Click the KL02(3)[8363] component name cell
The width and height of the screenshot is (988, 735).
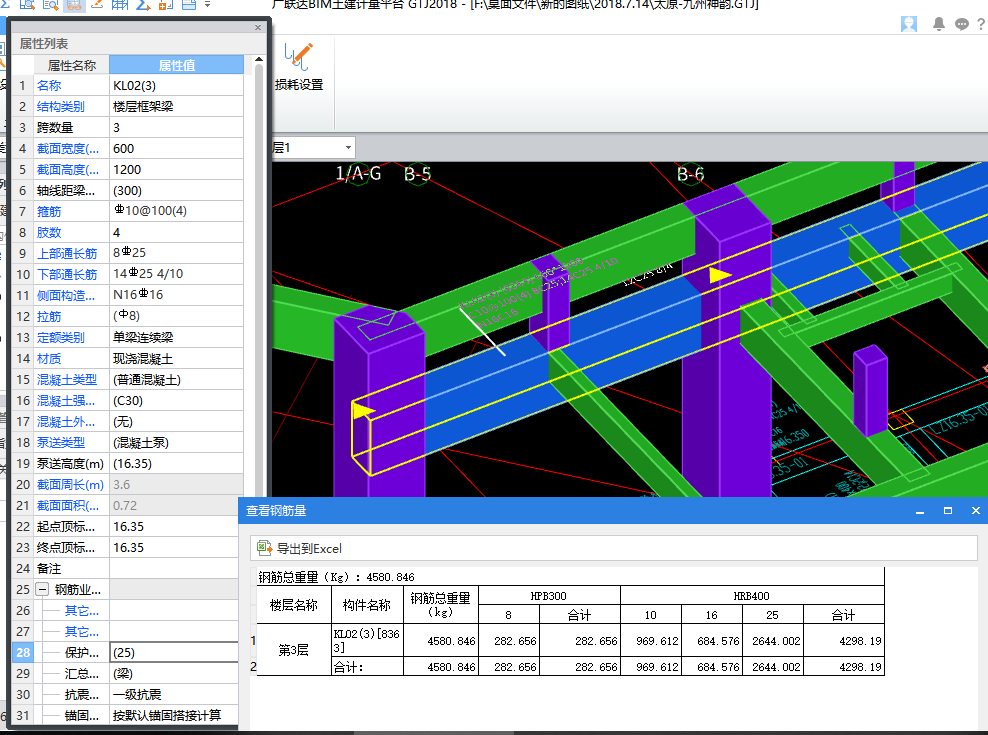point(367,640)
